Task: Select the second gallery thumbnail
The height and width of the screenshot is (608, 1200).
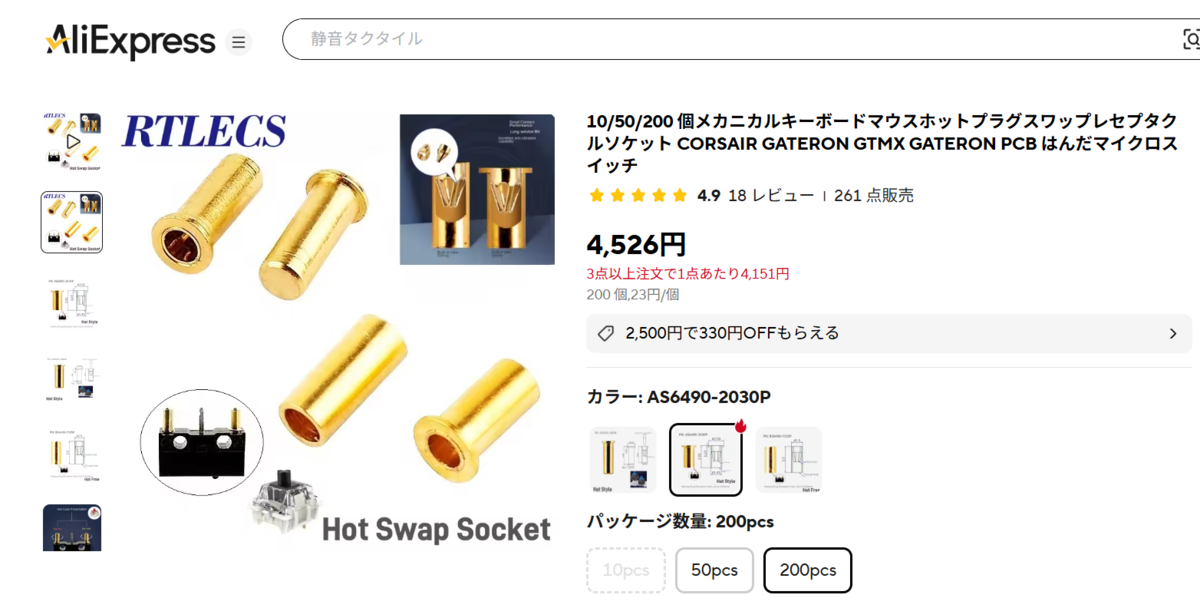Action: (x=72, y=222)
